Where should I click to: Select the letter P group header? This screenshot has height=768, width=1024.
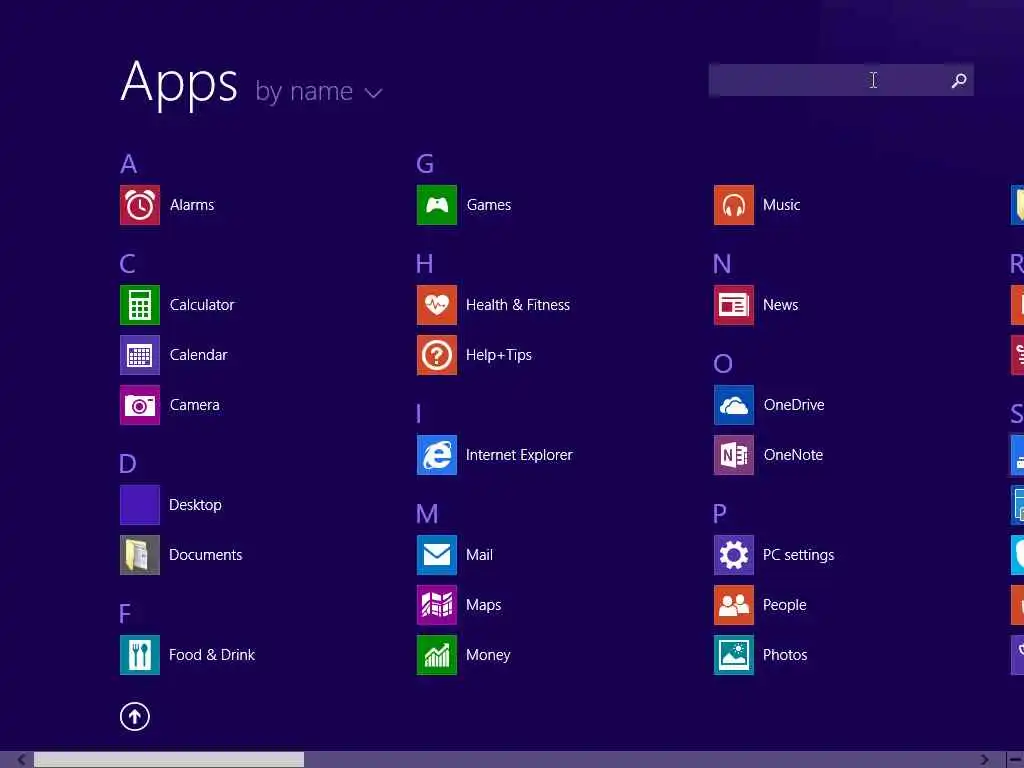click(720, 514)
